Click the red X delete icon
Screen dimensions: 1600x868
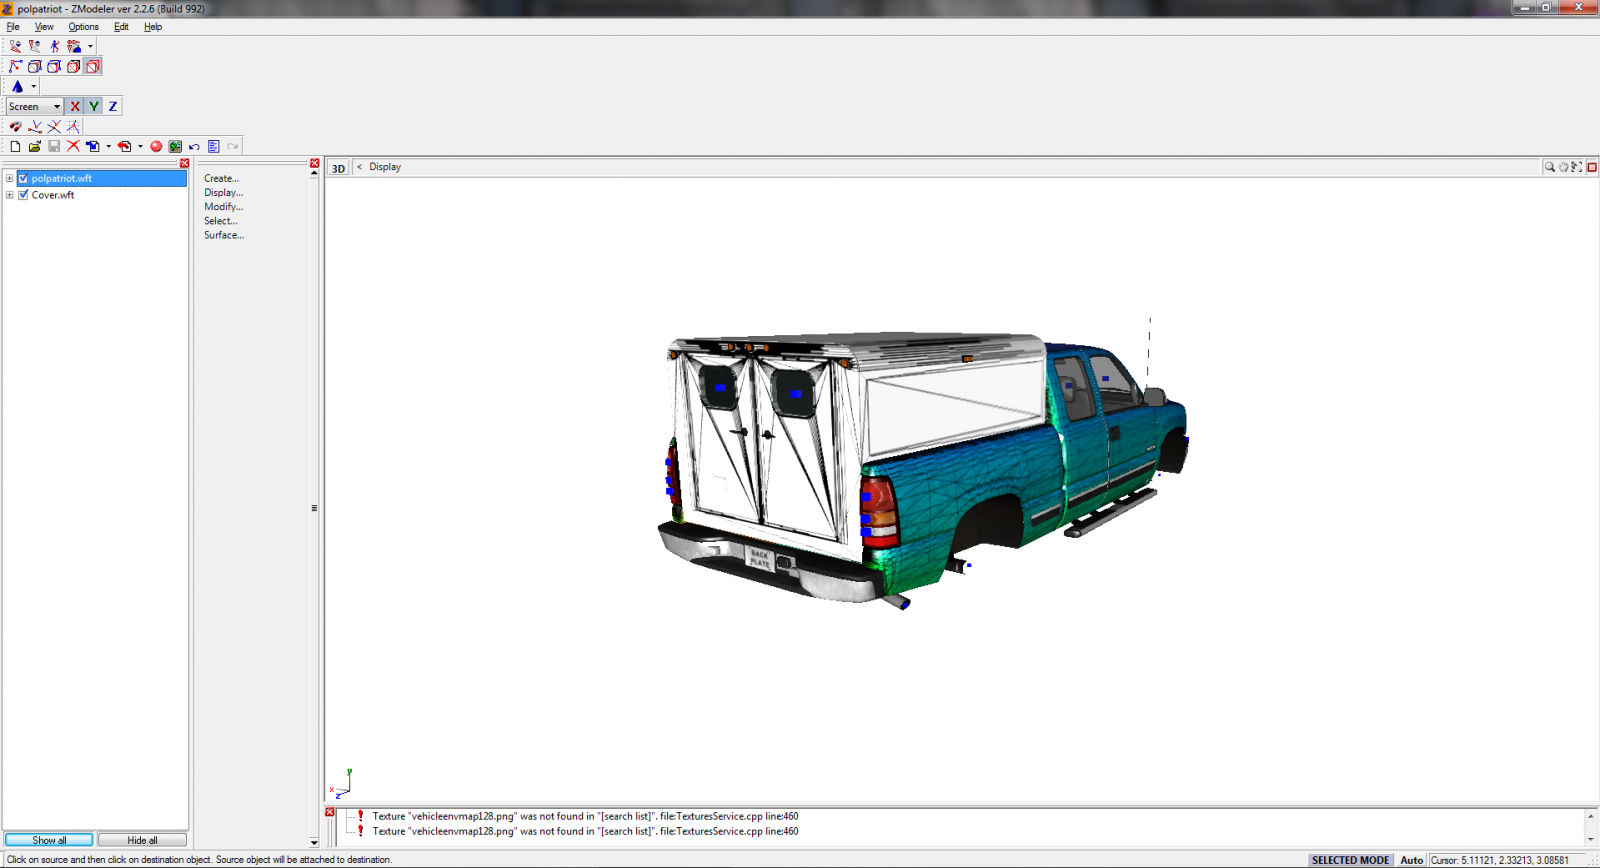(x=73, y=146)
